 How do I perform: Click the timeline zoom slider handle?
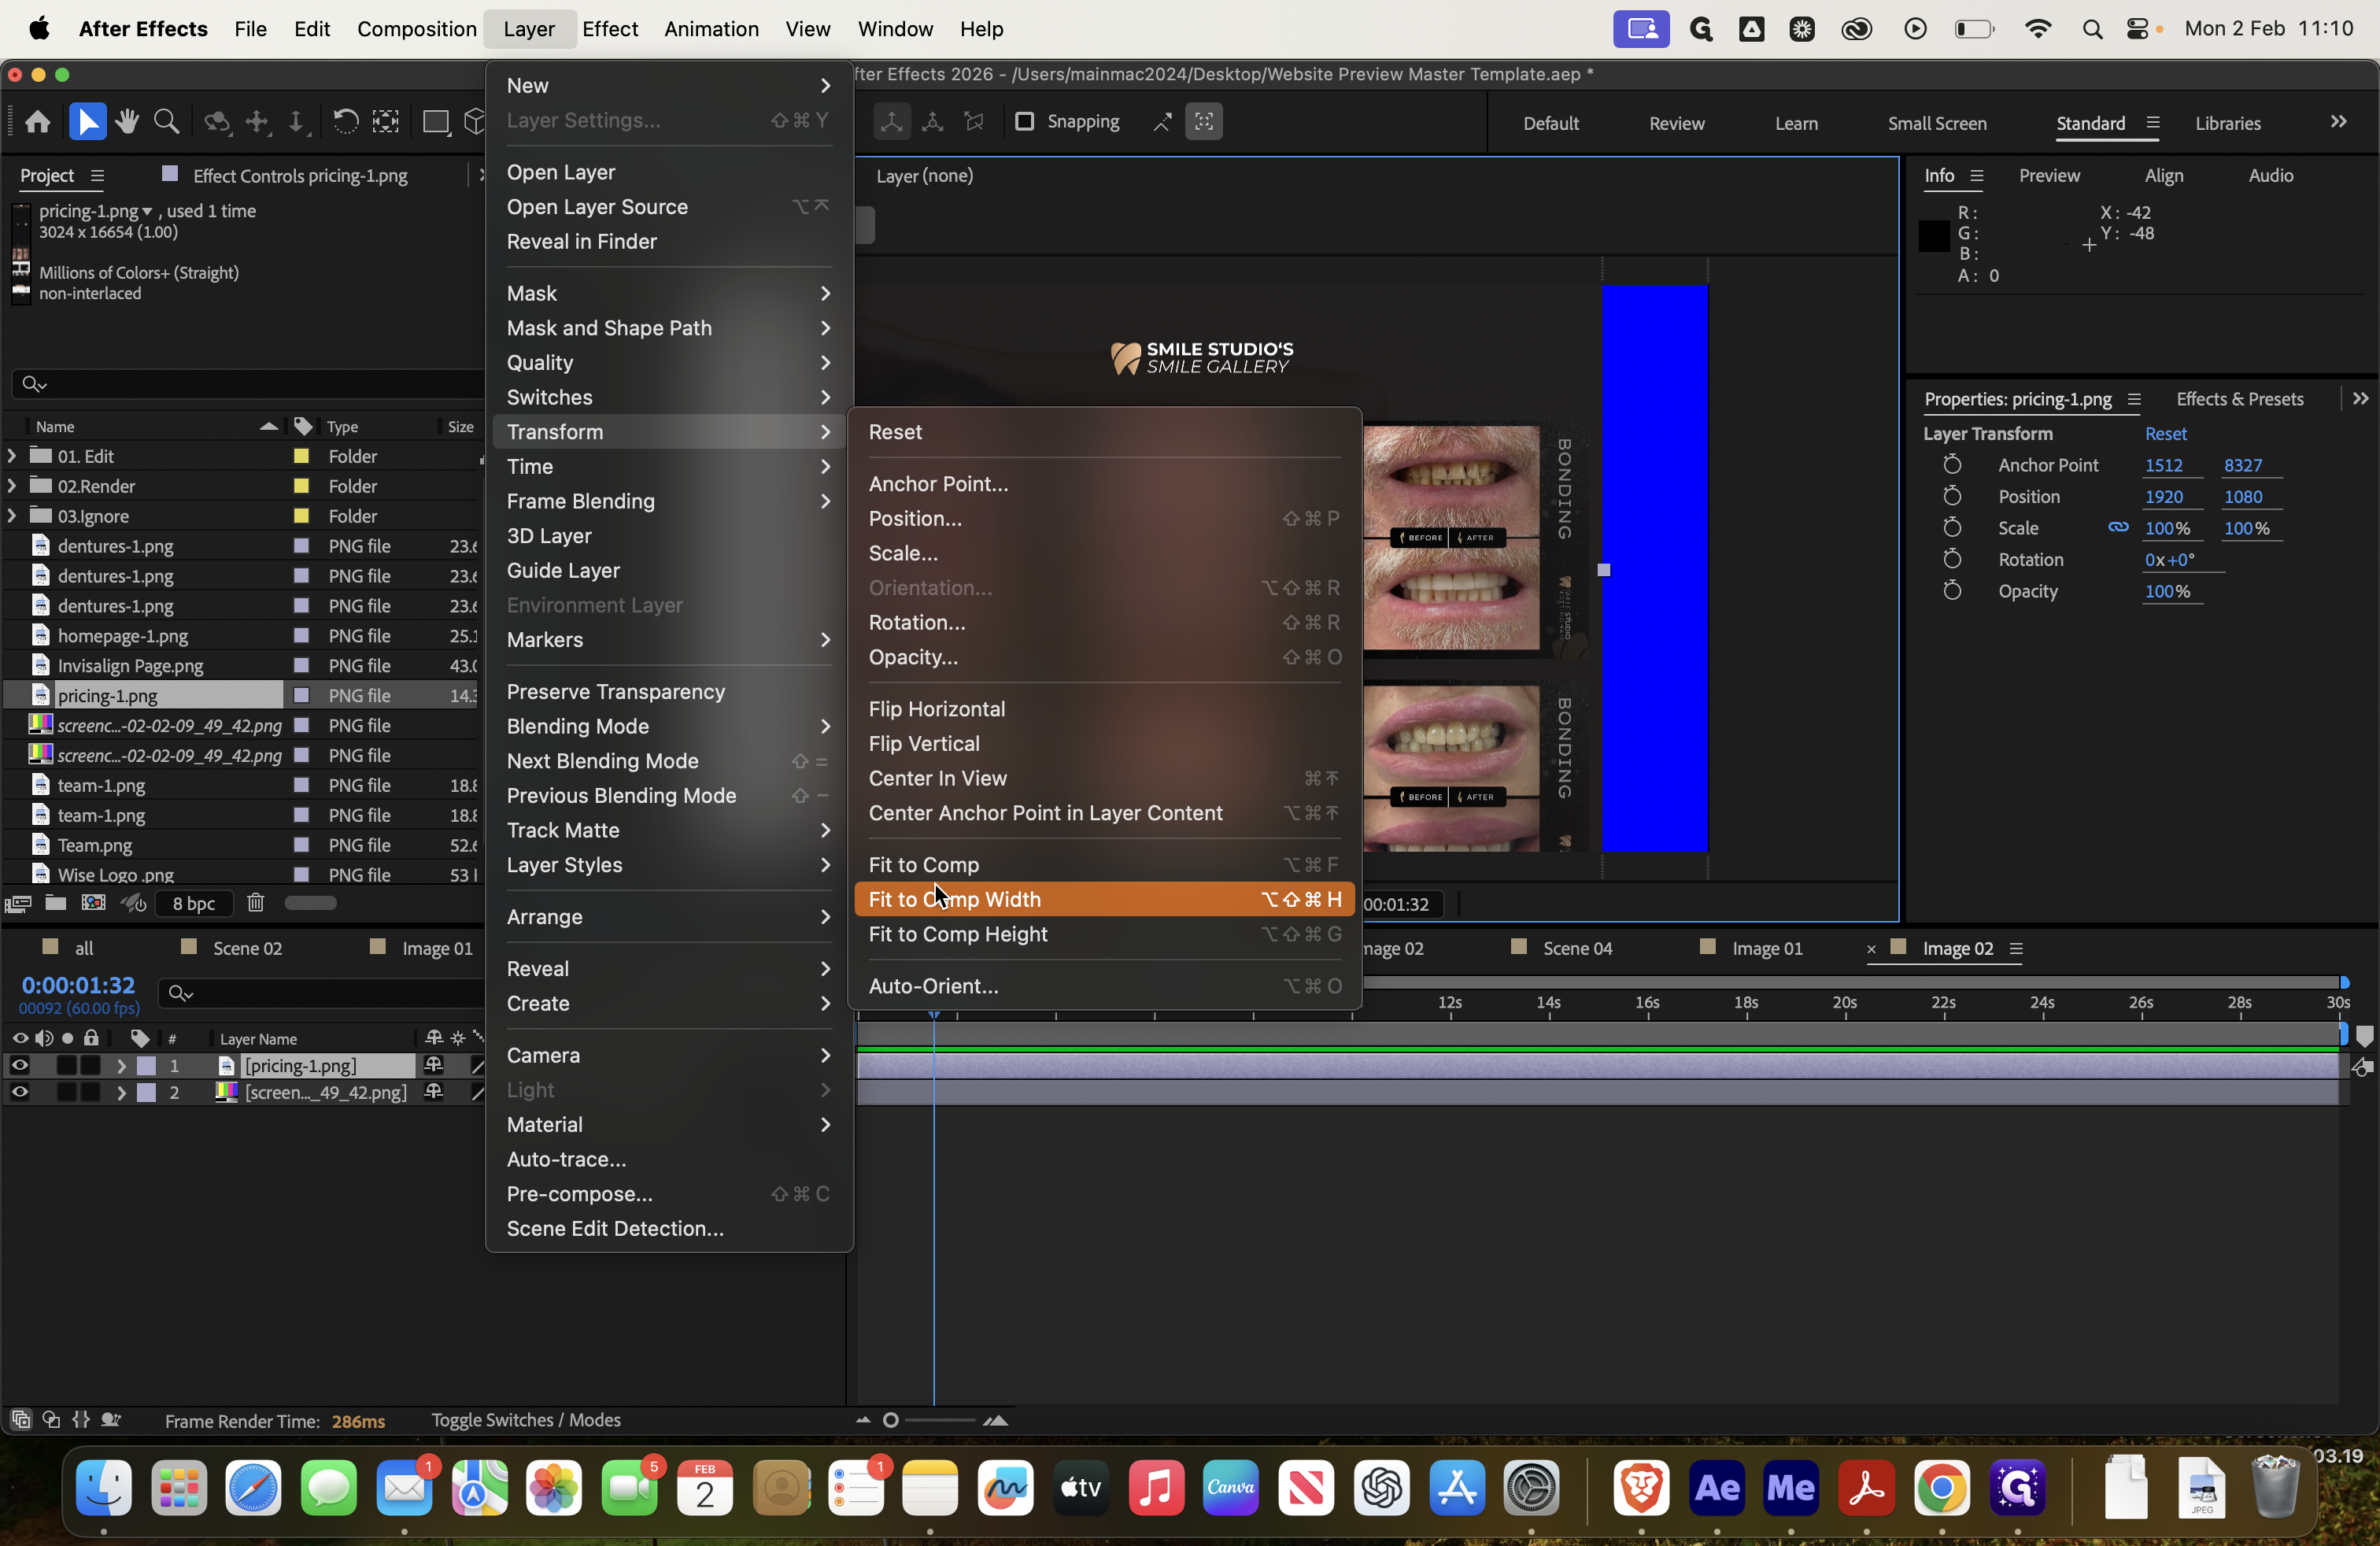click(x=890, y=1420)
